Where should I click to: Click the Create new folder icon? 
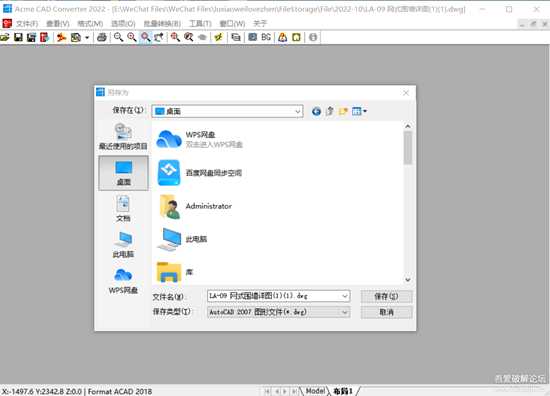[343, 111]
